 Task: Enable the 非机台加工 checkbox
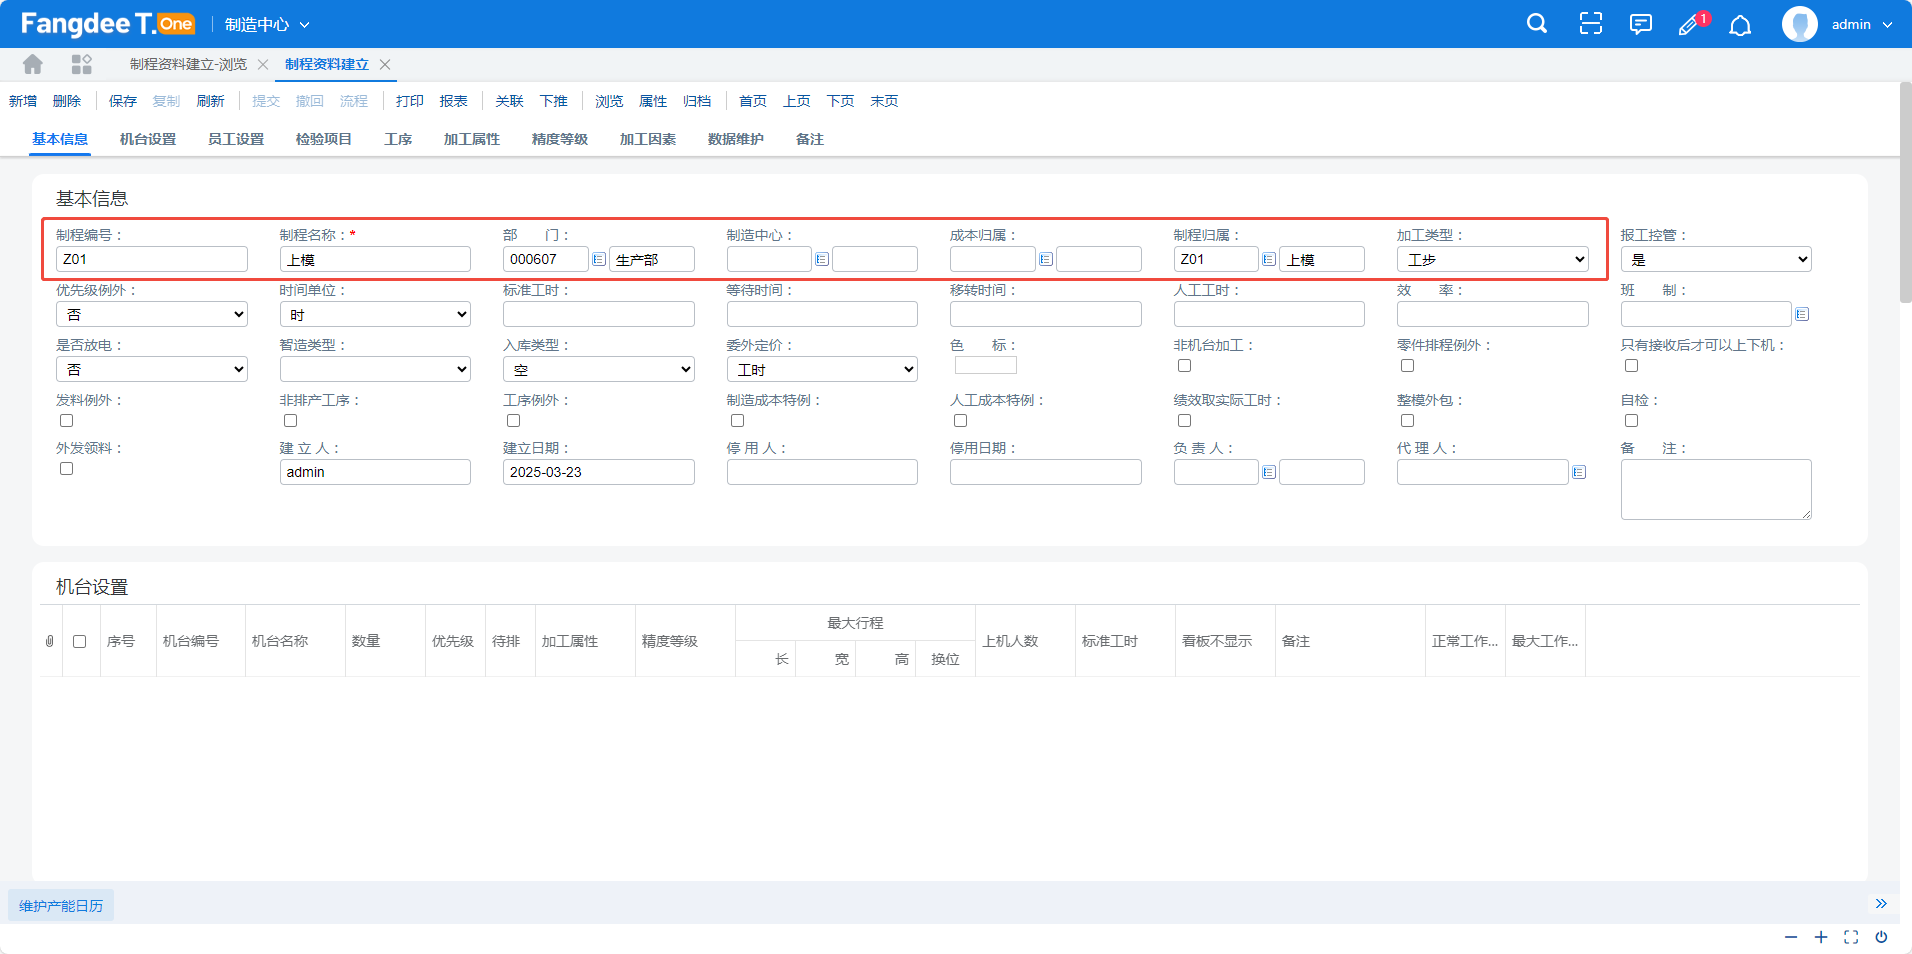(1184, 366)
